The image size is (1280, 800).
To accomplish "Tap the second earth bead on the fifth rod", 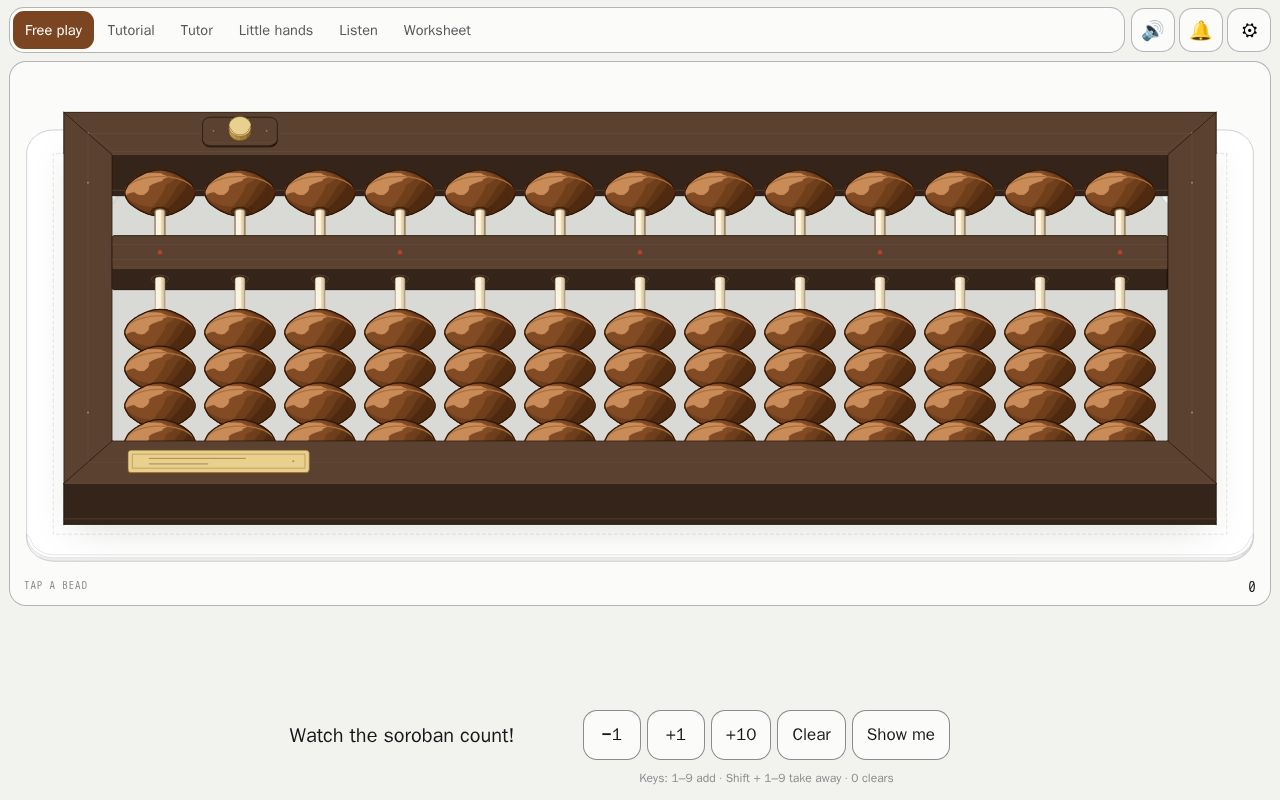I will click(x=480, y=367).
